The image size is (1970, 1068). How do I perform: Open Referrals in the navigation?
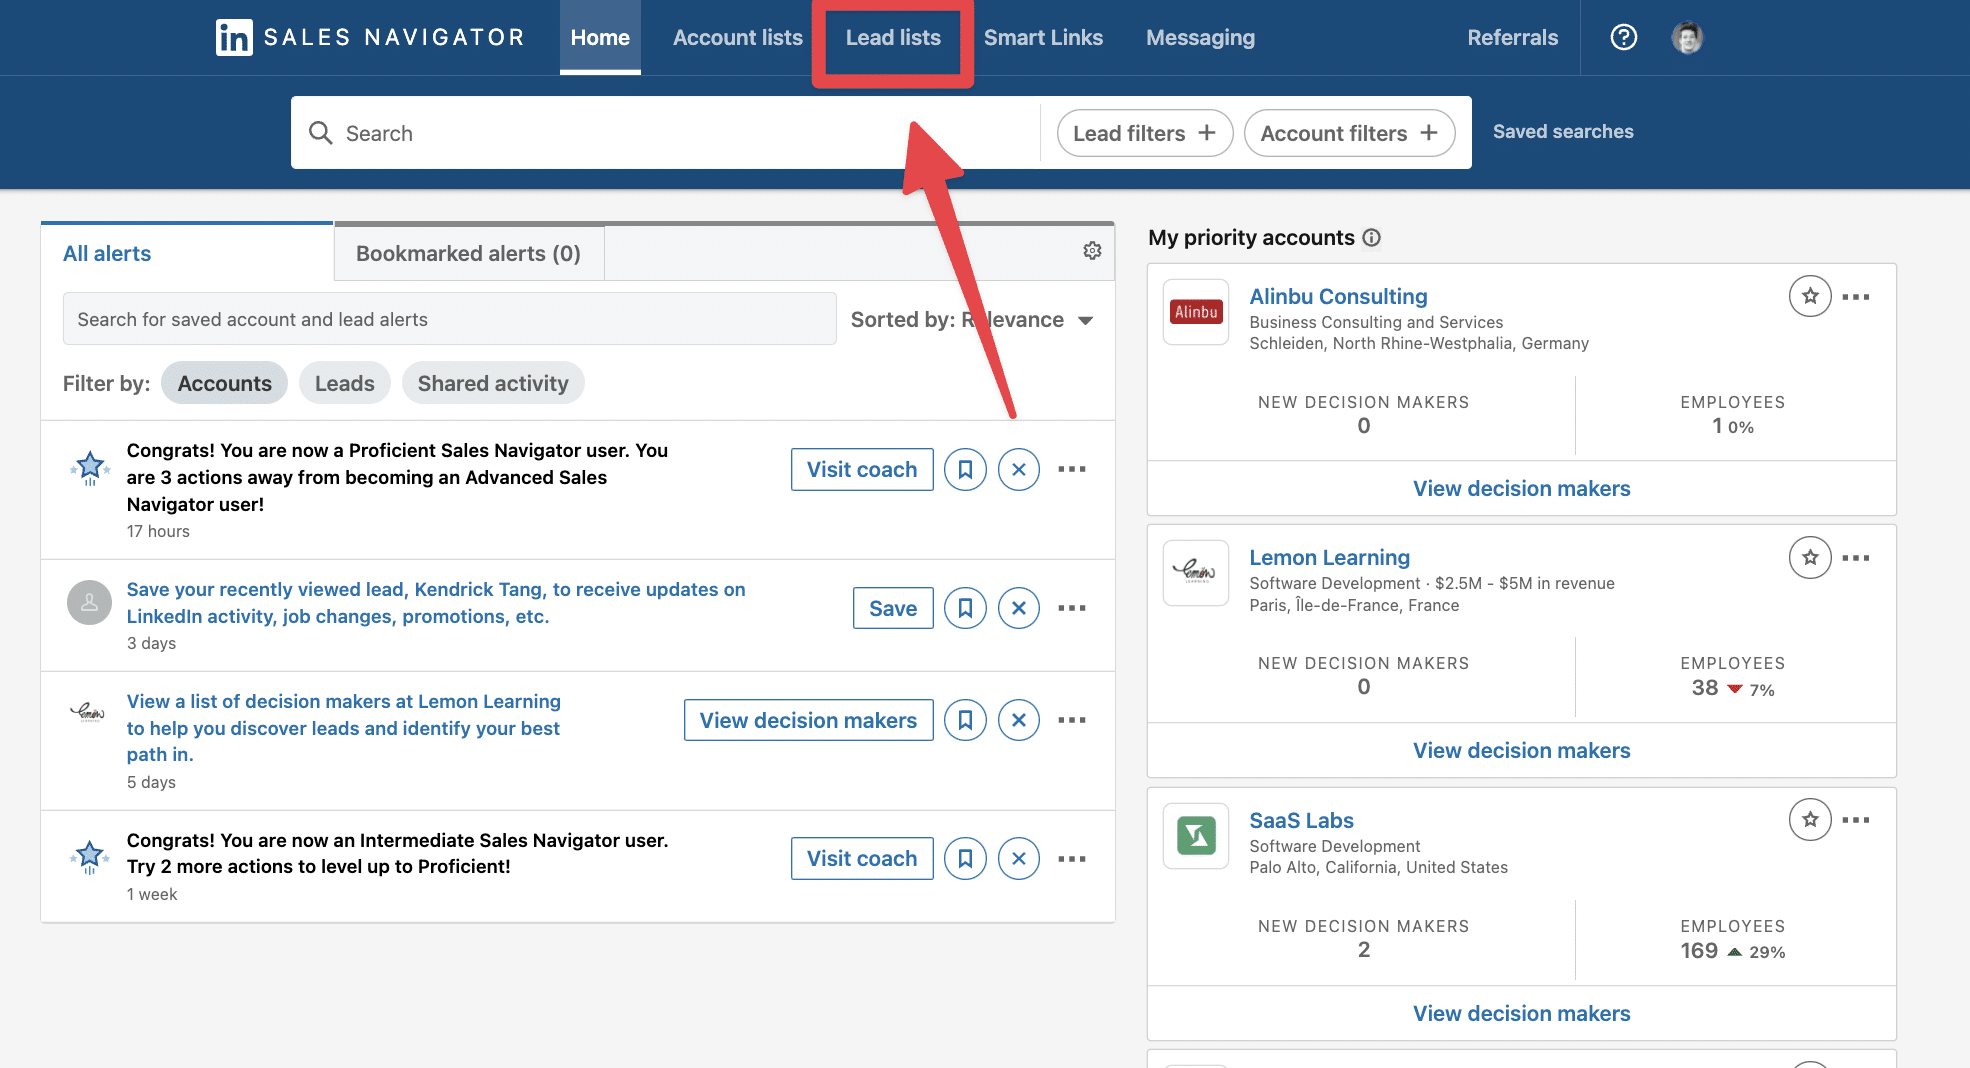tap(1512, 38)
